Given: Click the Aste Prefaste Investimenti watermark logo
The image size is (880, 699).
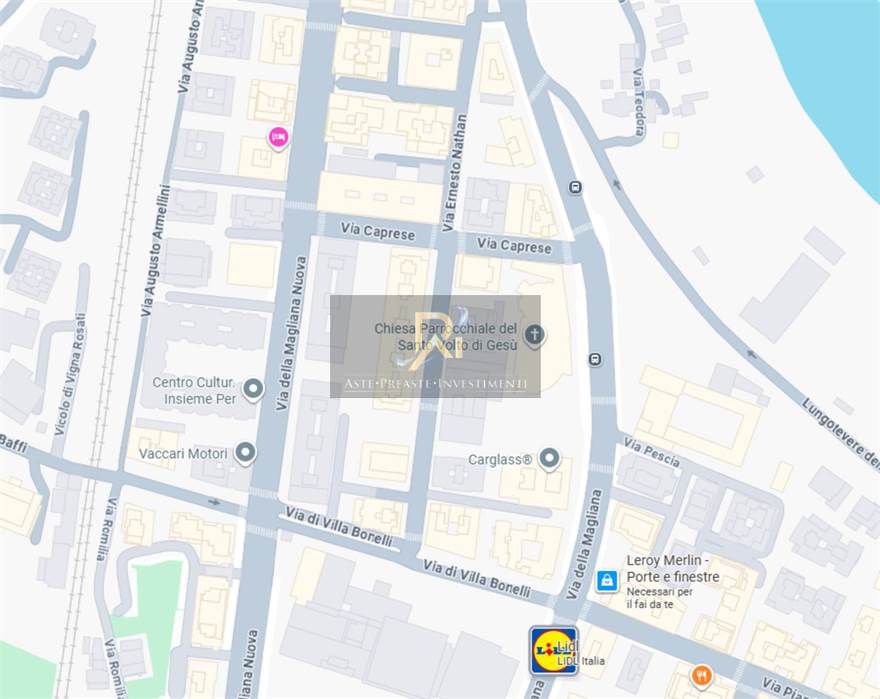Looking at the screenshot, I should click(x=436, y=346).
